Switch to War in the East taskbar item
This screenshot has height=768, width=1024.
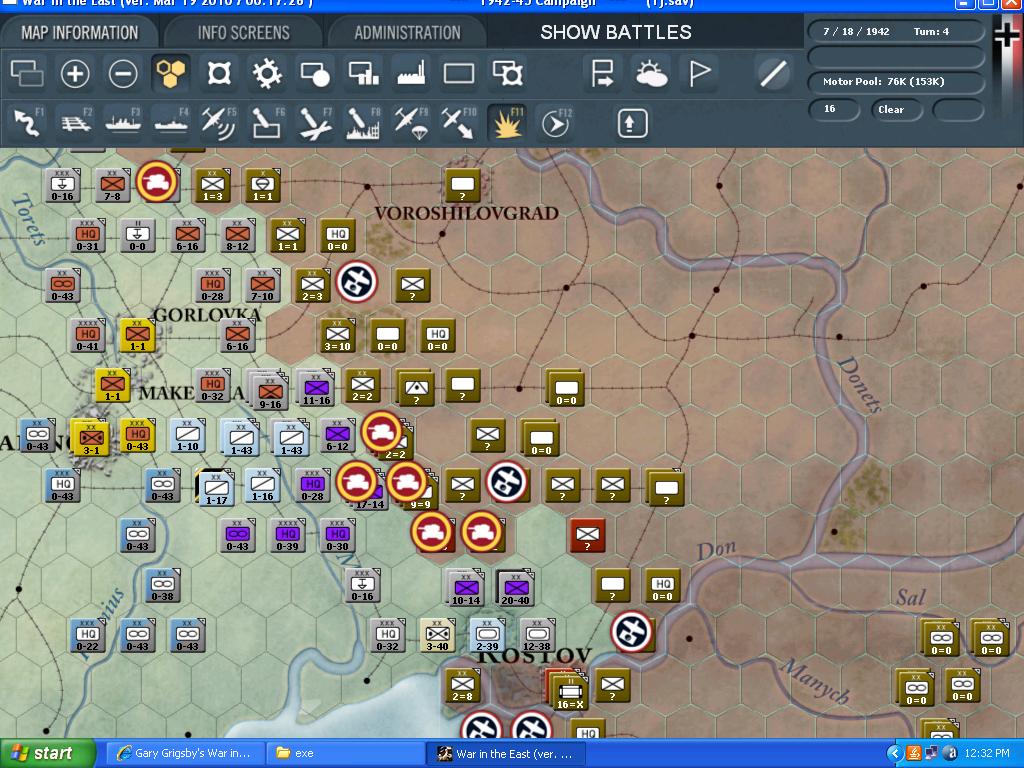[x=507, y=754]
